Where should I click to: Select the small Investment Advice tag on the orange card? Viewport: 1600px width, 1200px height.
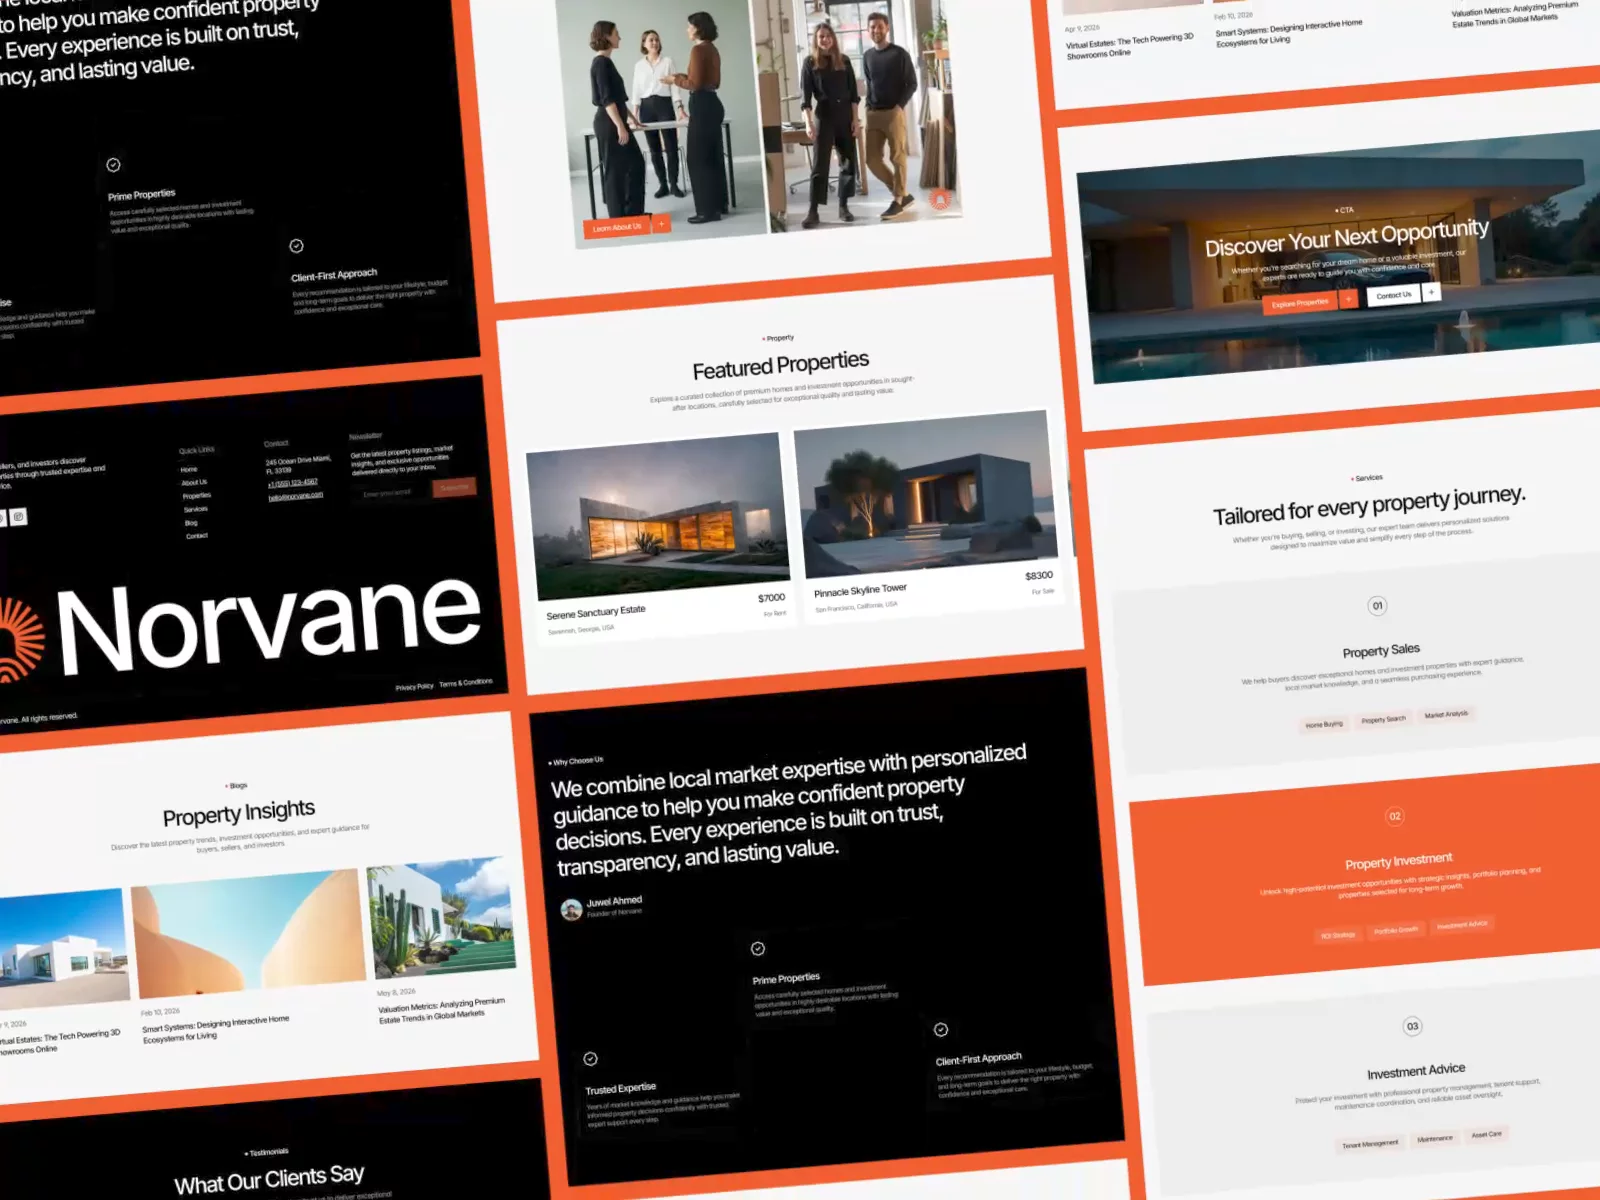click(x=1462, y=924)
